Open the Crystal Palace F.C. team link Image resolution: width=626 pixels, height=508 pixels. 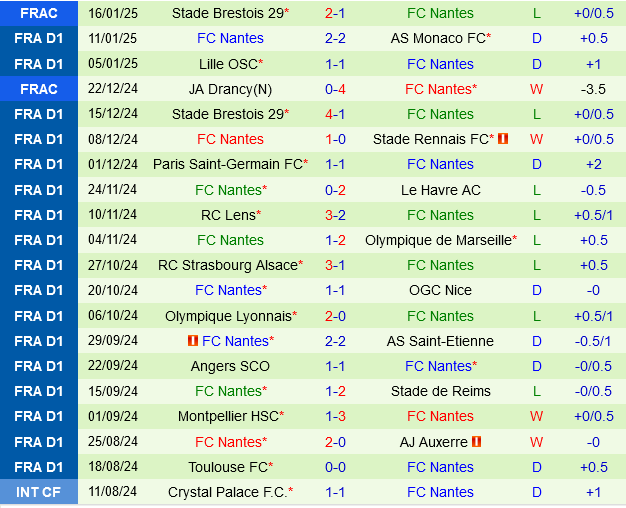[x=230, y=492]
